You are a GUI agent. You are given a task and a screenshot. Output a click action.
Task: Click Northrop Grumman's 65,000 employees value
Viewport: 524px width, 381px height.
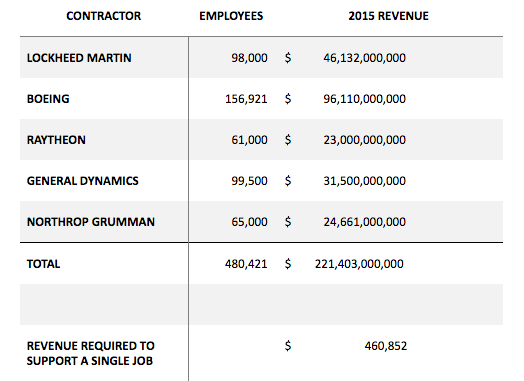pos(249,222)
